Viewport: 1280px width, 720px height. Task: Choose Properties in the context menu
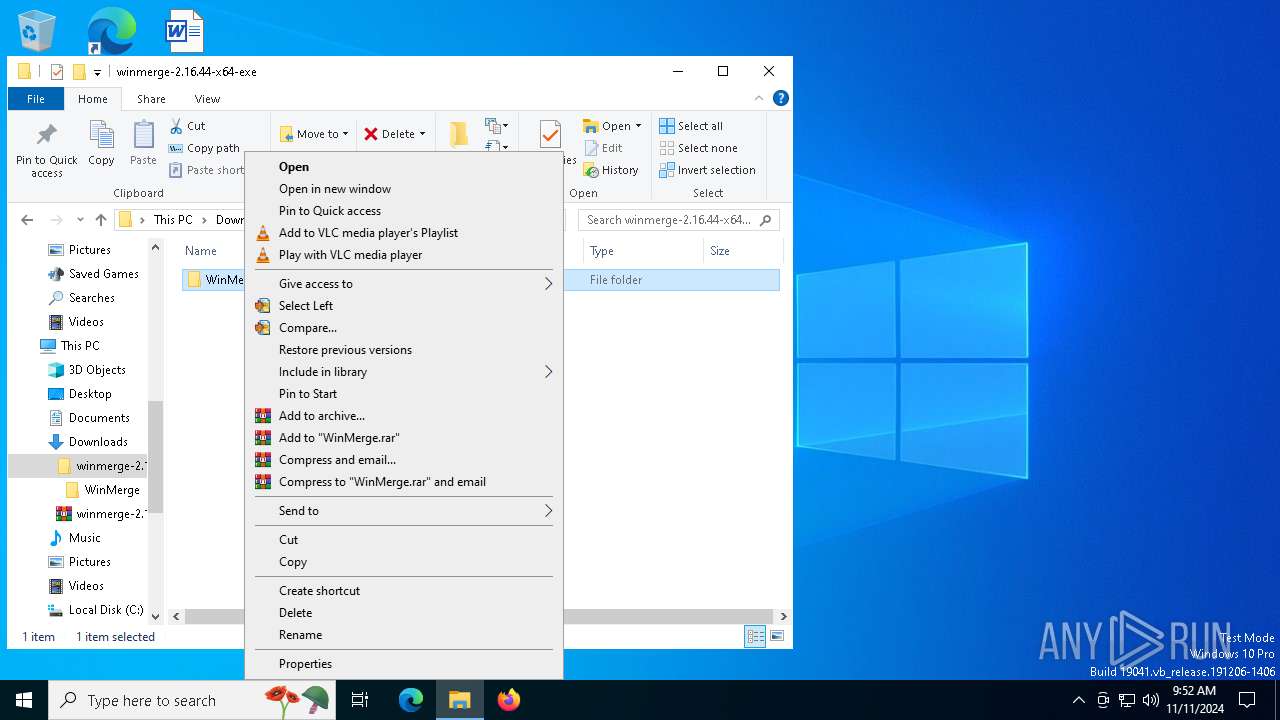click(x=403, y=664)
